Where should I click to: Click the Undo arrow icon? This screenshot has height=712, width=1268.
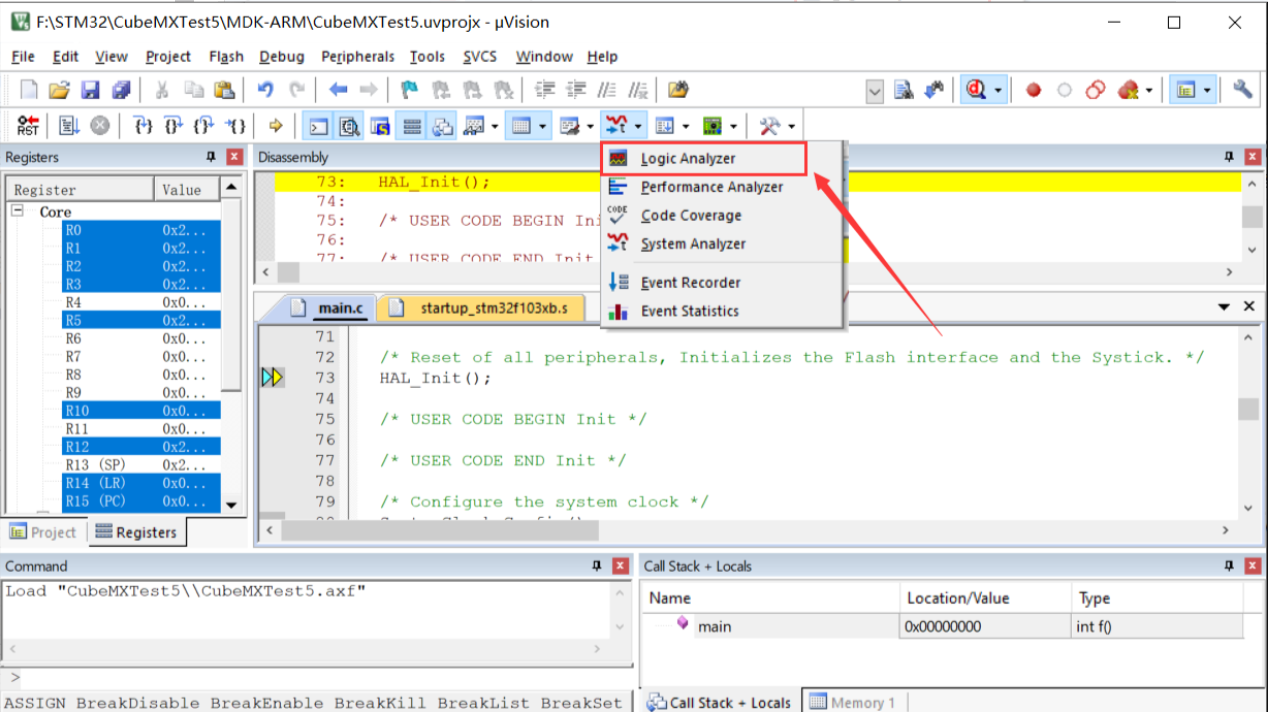tap(265, 90)
